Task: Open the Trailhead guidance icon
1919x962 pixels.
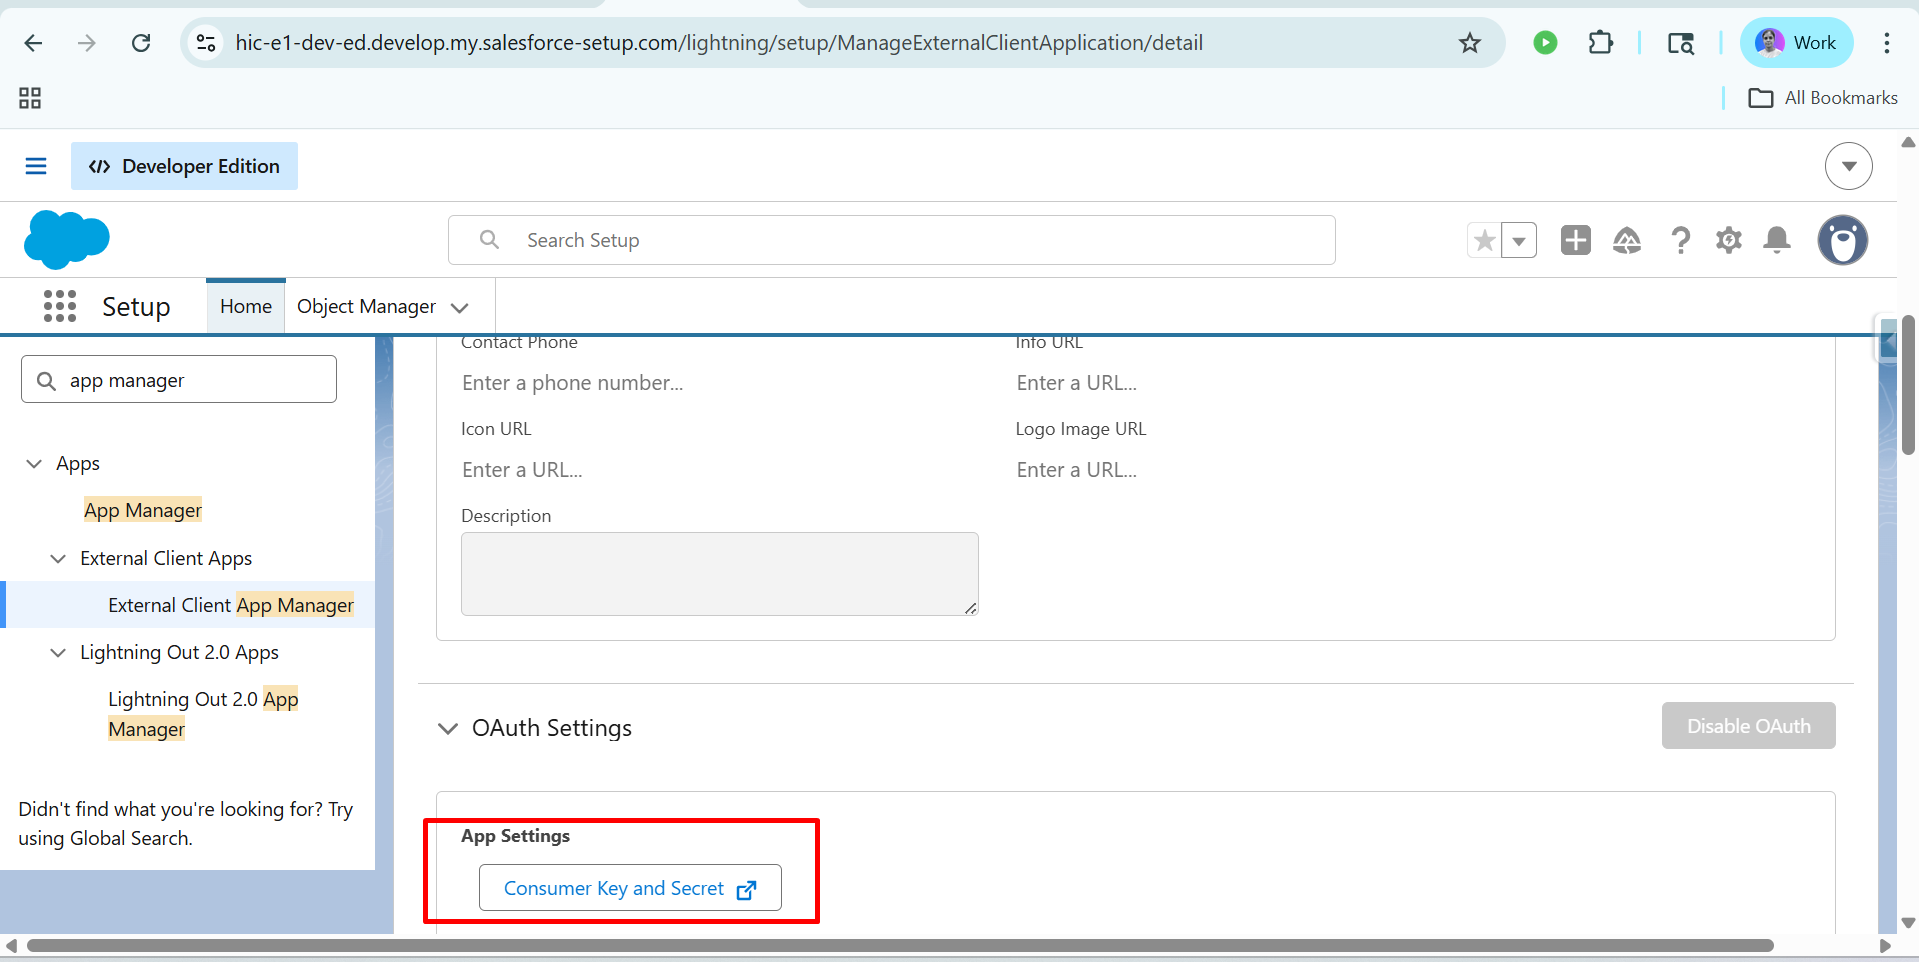Action: [1627, 240]
